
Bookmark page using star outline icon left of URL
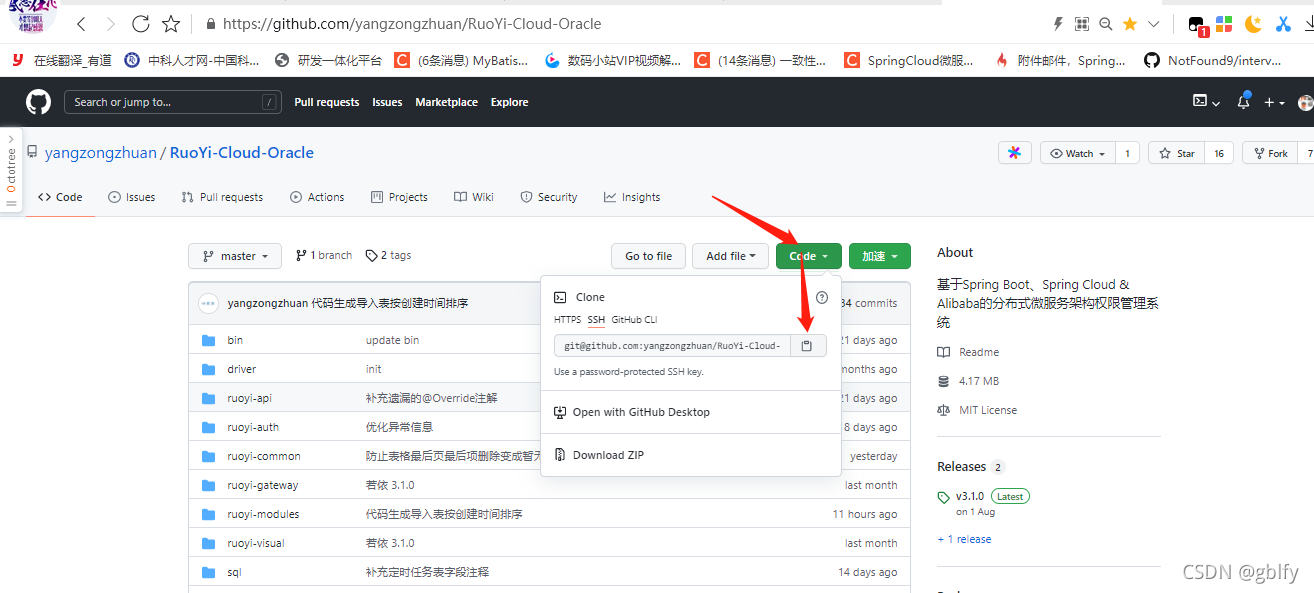171,23
